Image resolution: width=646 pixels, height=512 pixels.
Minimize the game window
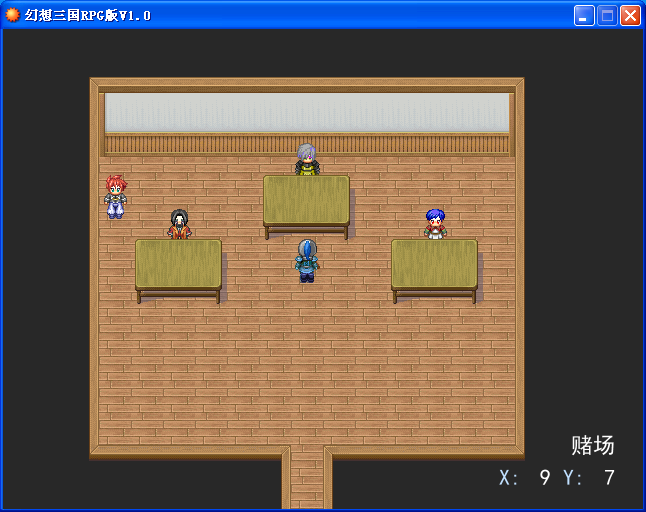[584, 16]
